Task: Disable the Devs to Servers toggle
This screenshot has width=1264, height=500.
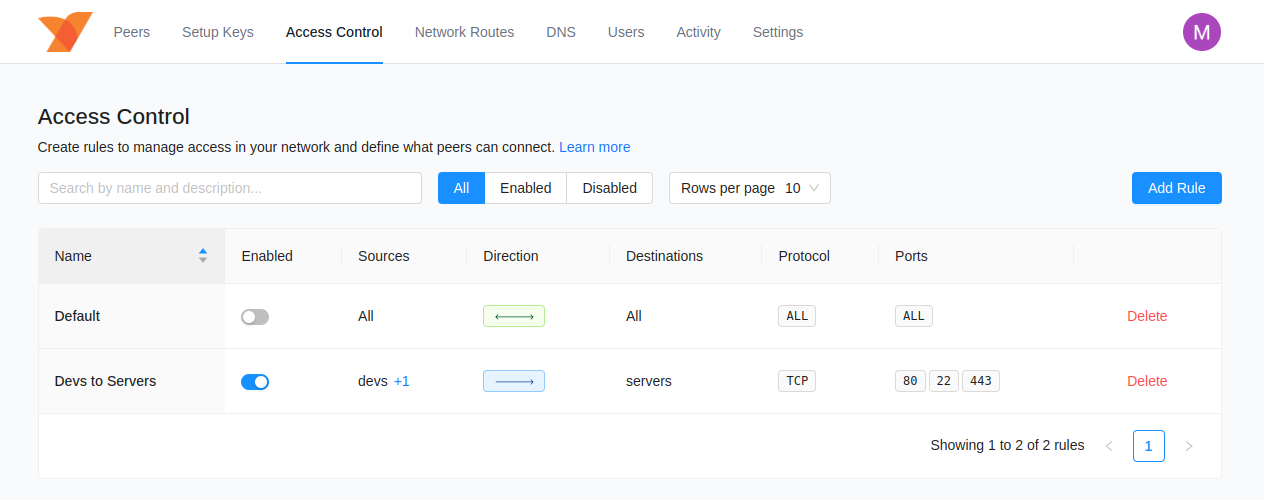Action: [255, 381]
